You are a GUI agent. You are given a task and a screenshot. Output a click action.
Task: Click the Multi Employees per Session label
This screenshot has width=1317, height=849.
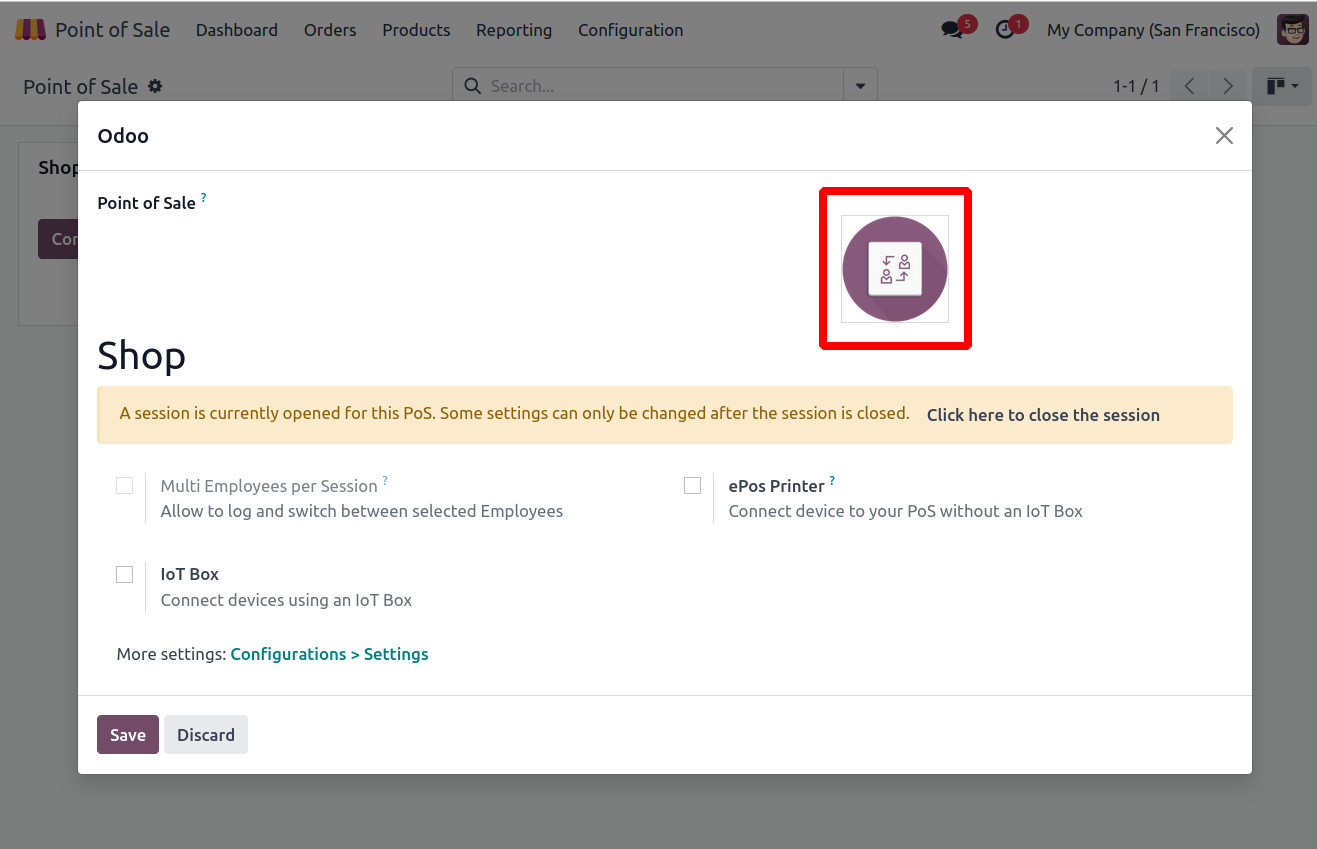click(x=269, y=486)
